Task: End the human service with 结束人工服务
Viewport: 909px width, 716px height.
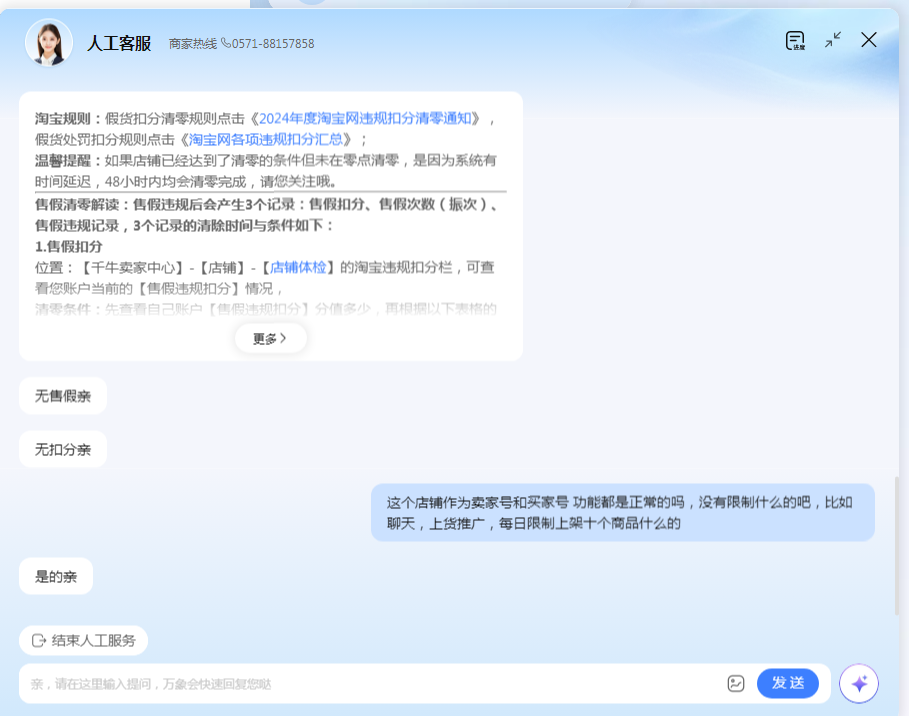Action: pyautogui.click(x=83, y=641)
